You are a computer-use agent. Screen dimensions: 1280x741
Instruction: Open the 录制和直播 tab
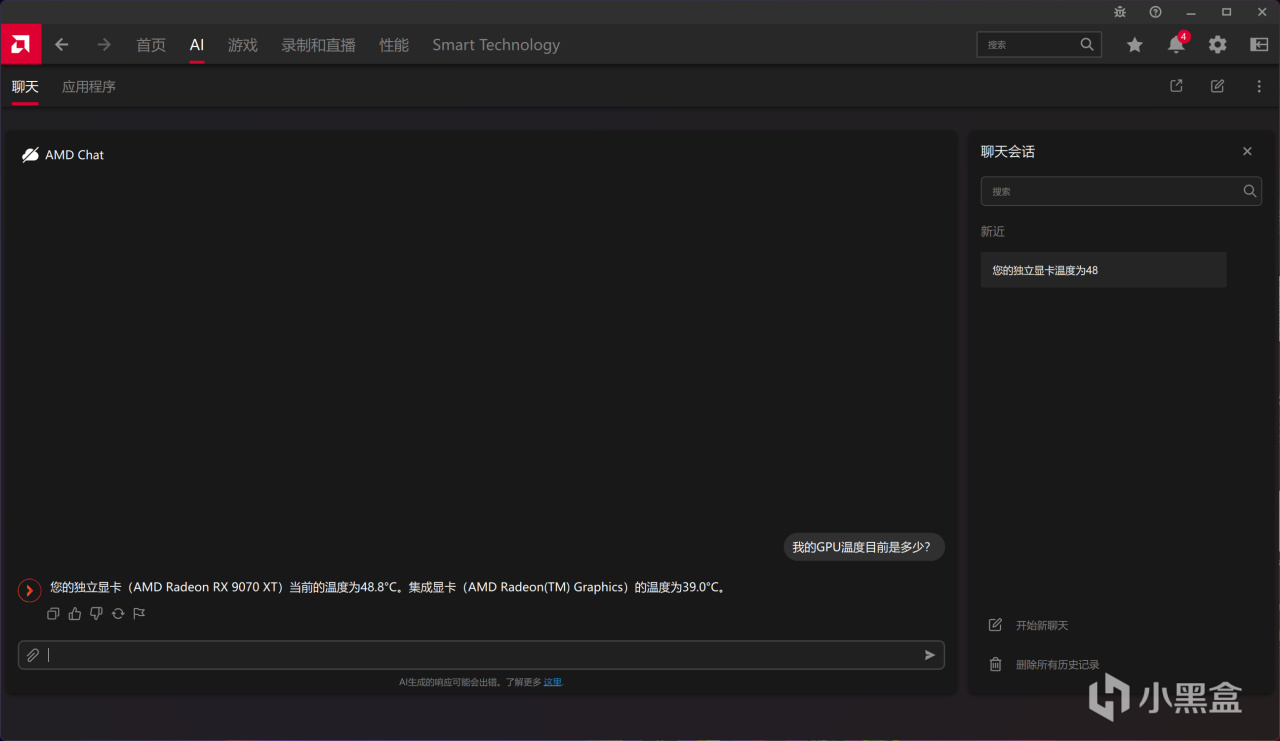coord(319,45)
